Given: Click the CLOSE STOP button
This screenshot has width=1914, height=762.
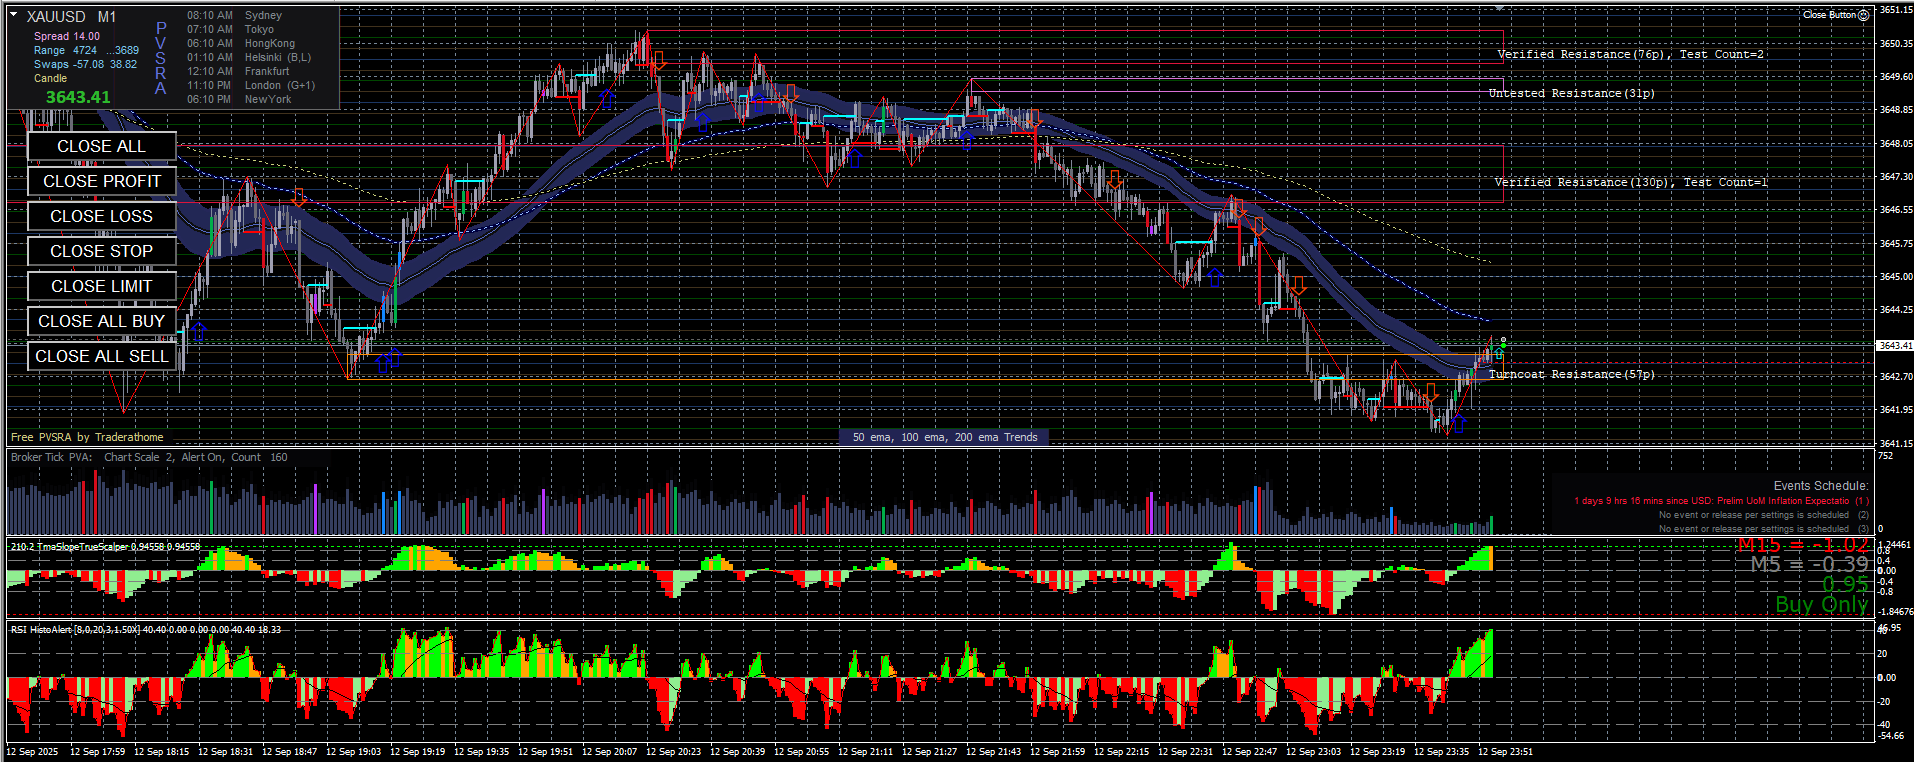Looking at the screenshot, I should pos(102,252).
